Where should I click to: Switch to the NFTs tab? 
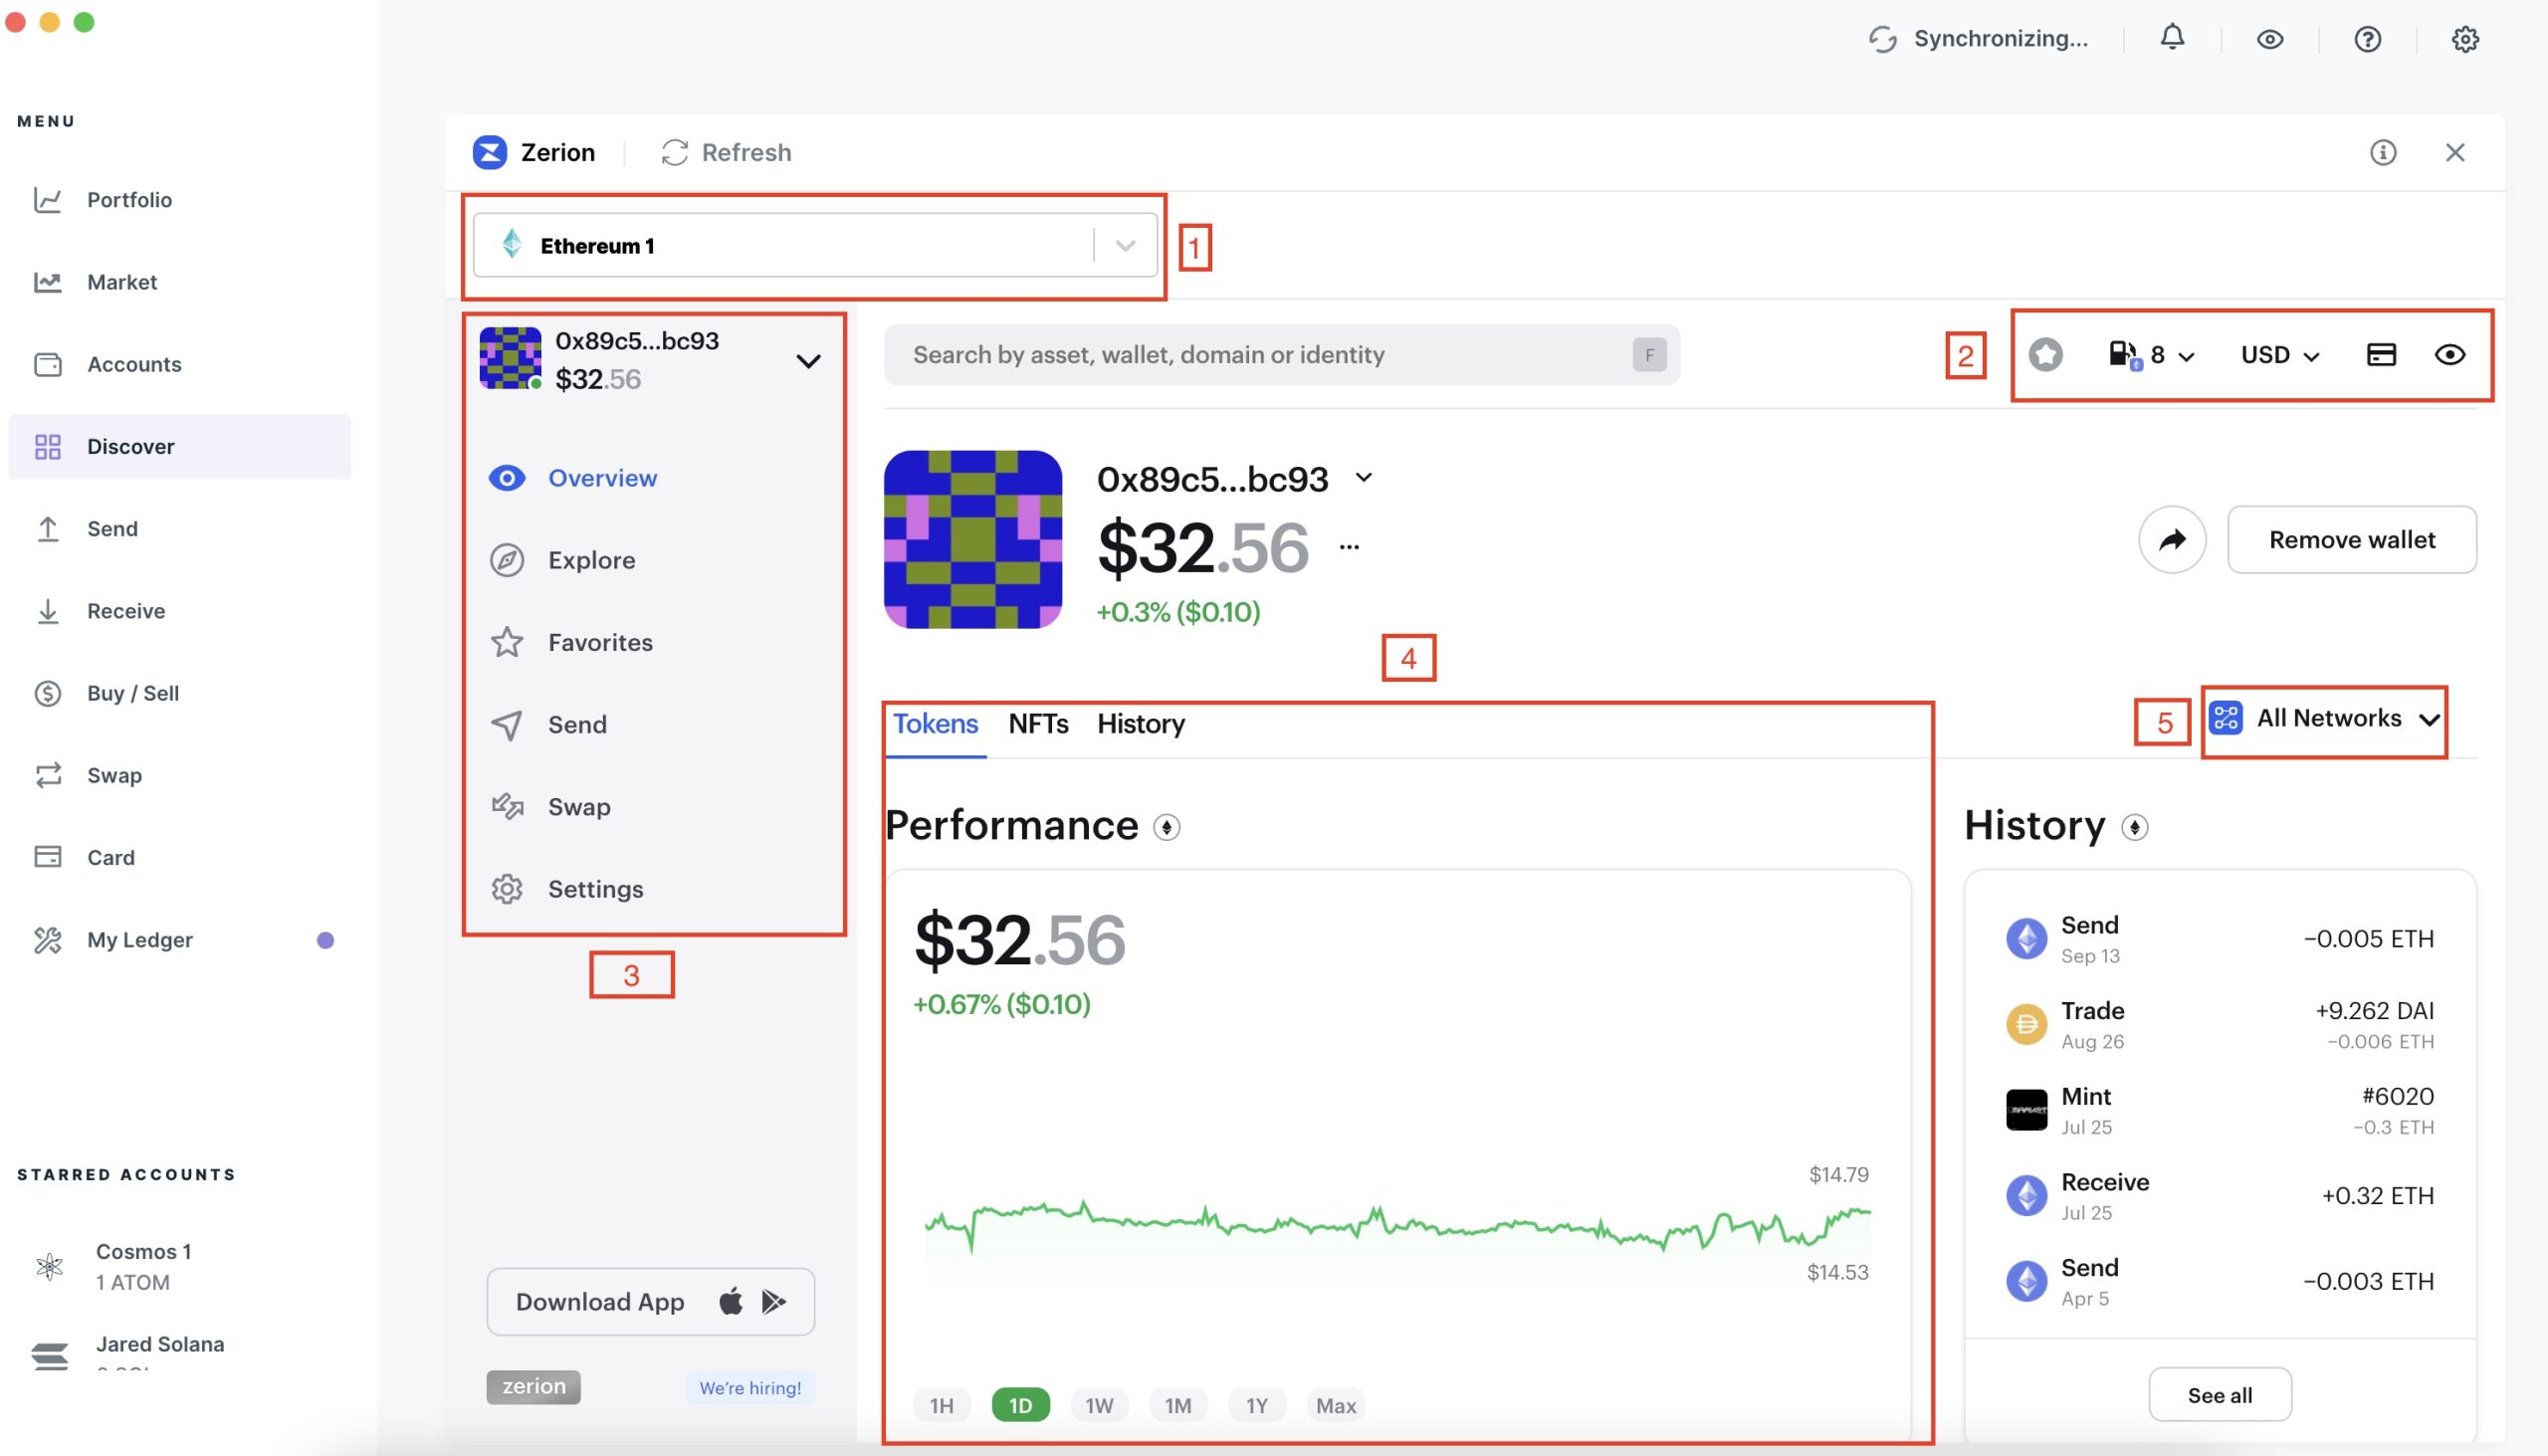click(1037, 723)
